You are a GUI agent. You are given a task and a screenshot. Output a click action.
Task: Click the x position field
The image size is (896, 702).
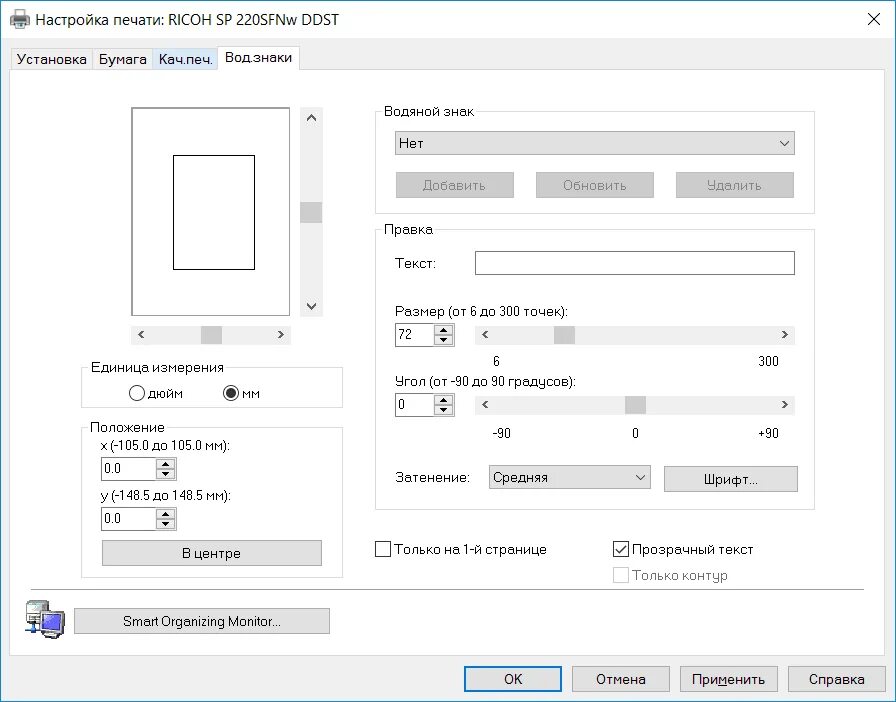pyautogui.click(x=129, y=469)
